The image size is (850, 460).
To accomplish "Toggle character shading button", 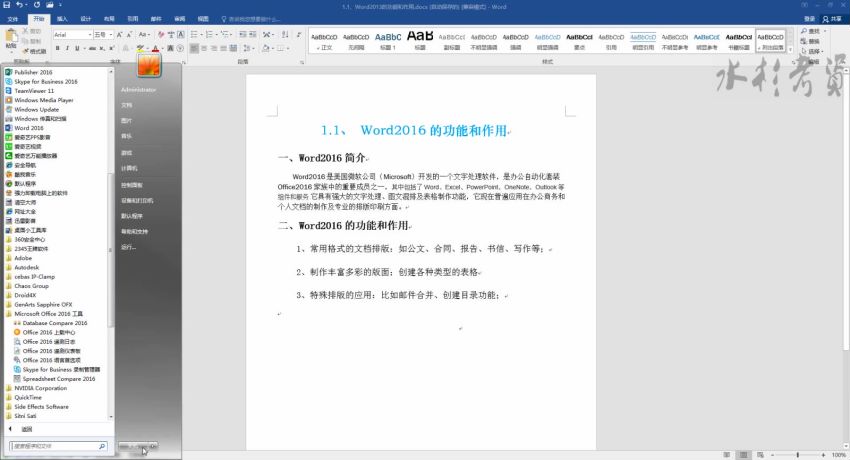I will coord(170,48).
